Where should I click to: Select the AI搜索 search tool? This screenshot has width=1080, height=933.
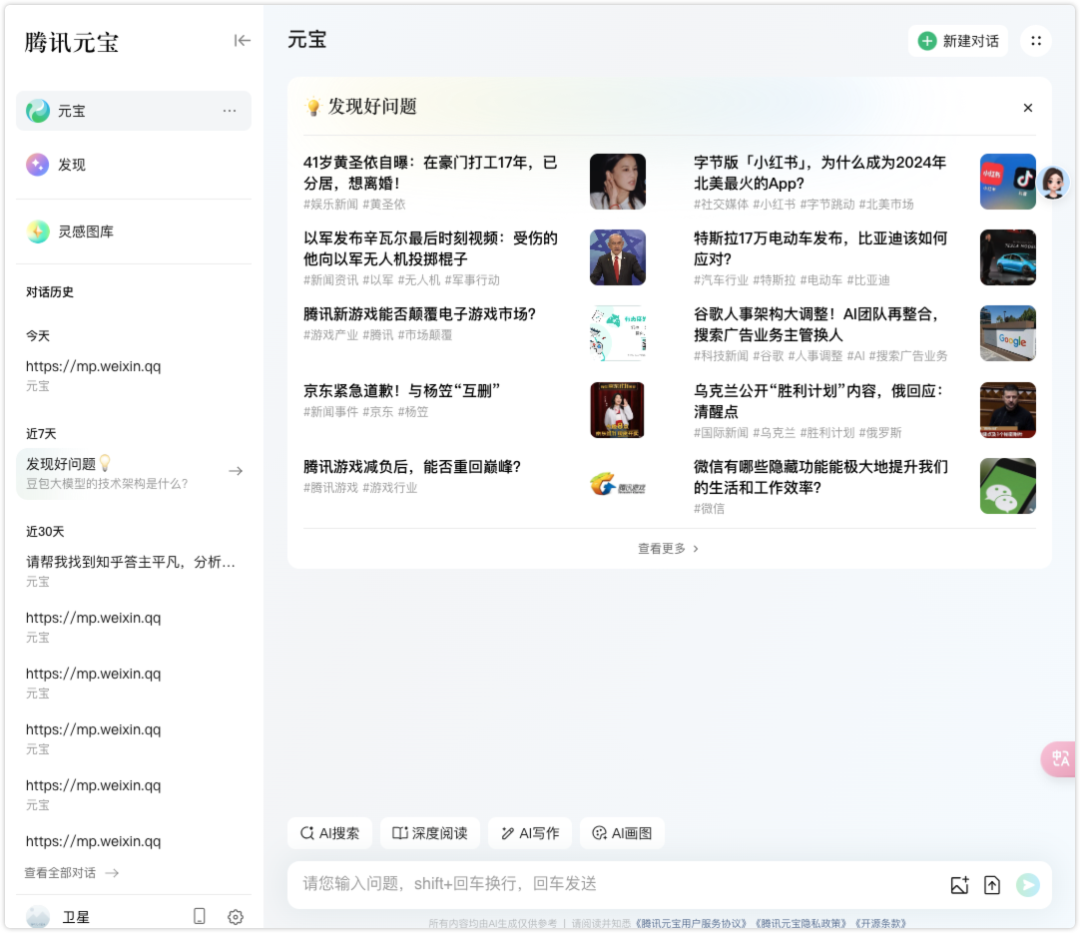point(329,832)
